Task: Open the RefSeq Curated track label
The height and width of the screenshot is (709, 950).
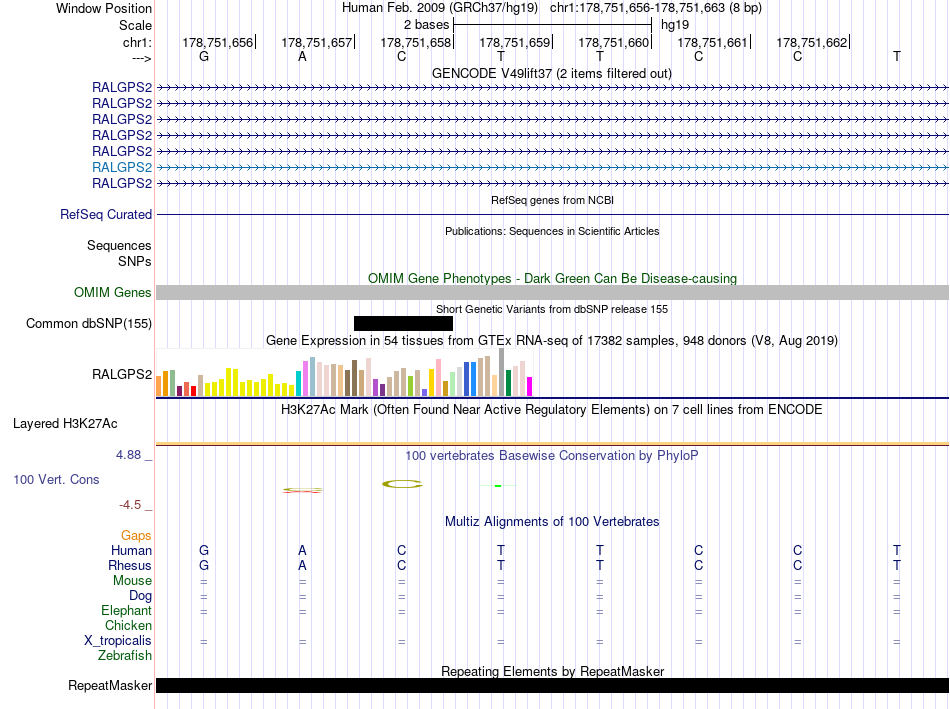Action: tap(106, 215)
